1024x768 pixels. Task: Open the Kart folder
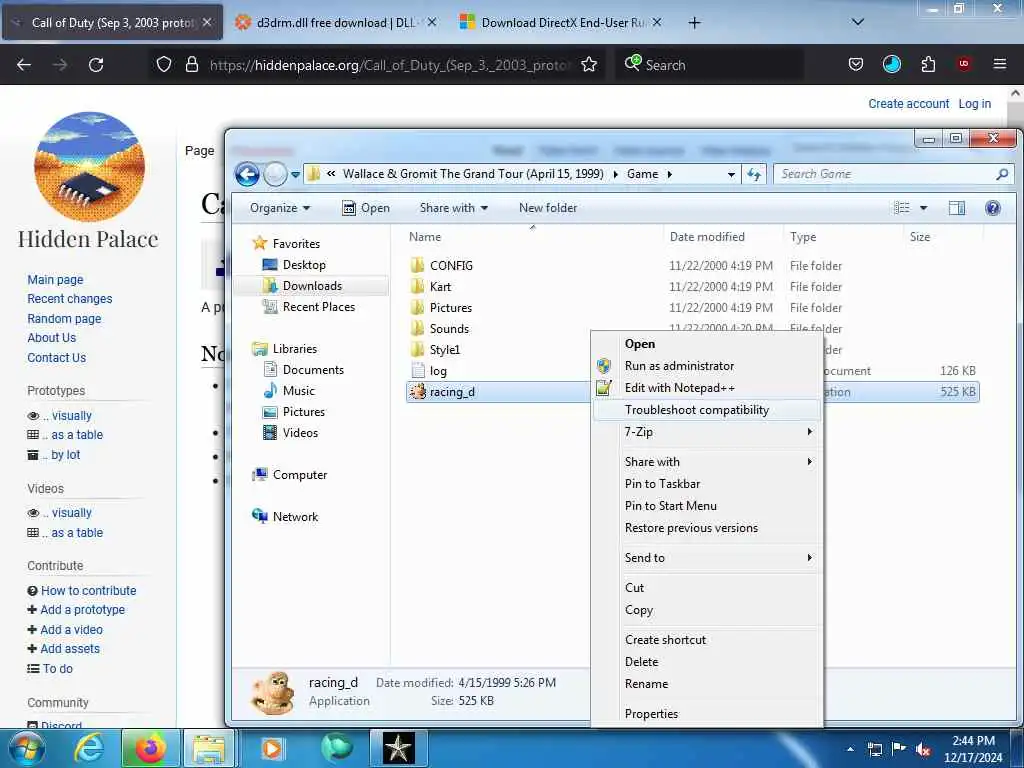[x=440, y=287]
